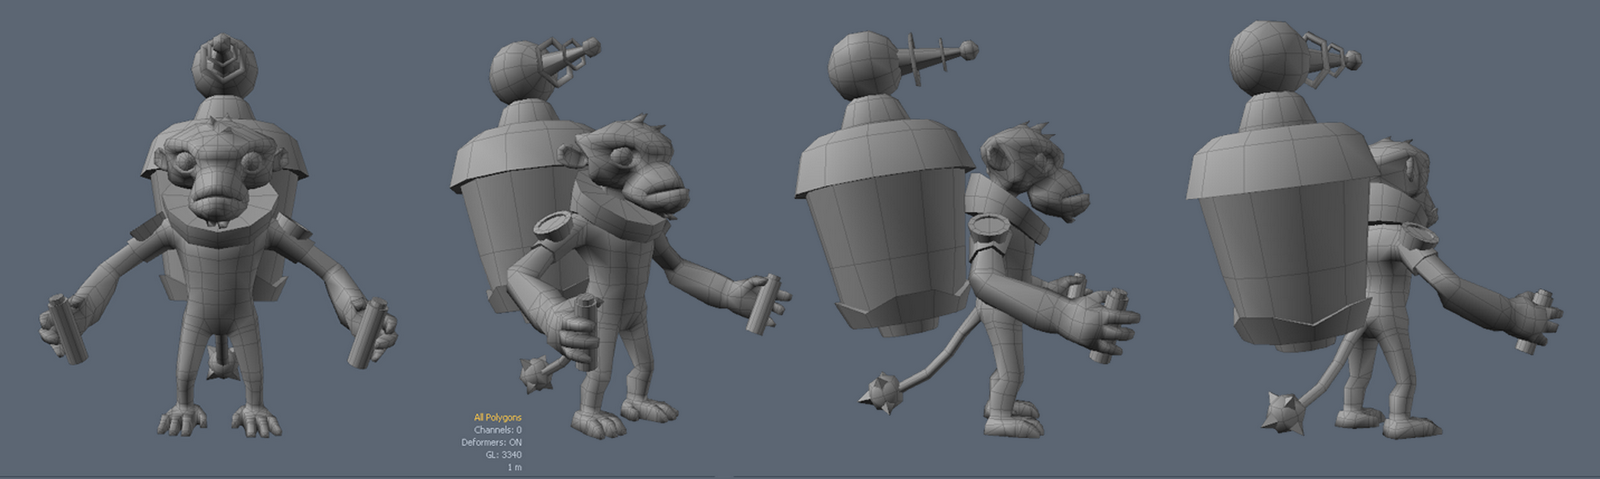Click the 'All Polygons' viewport label
The width and height of the screenshot is (1600, 479).
497,418
